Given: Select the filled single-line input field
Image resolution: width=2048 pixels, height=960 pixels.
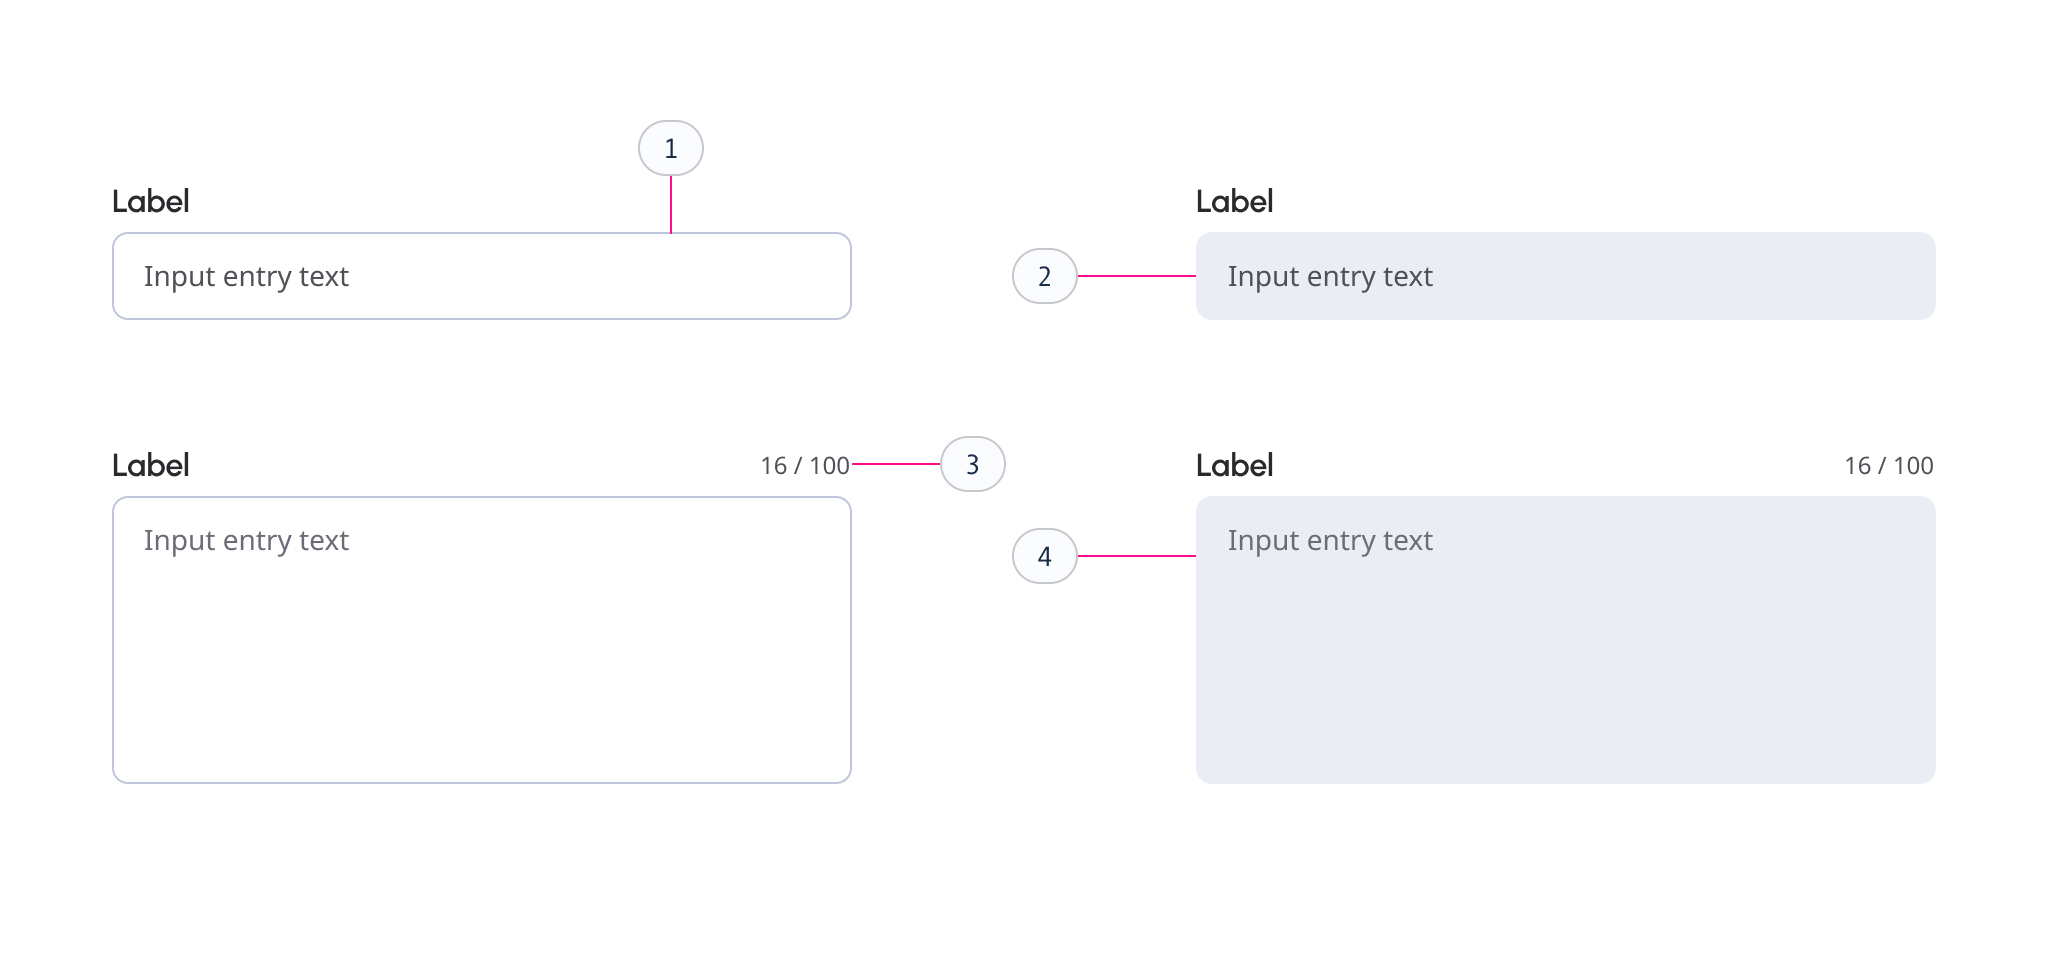Looking at the screenshot, I should coord(1565,276).
